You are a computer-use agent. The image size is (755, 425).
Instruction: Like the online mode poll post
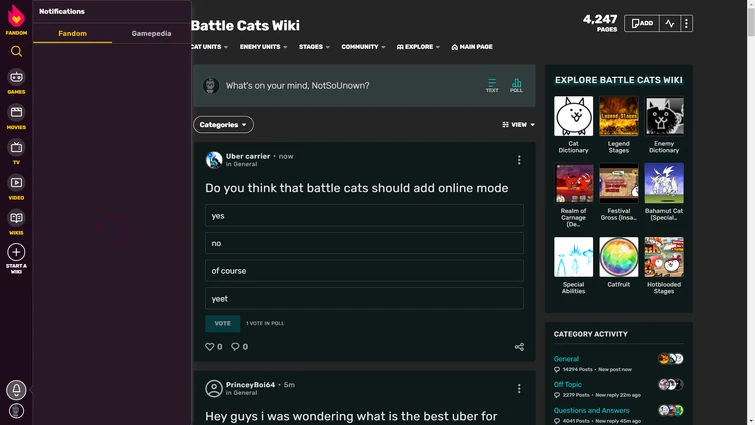[x=210, y=347]
